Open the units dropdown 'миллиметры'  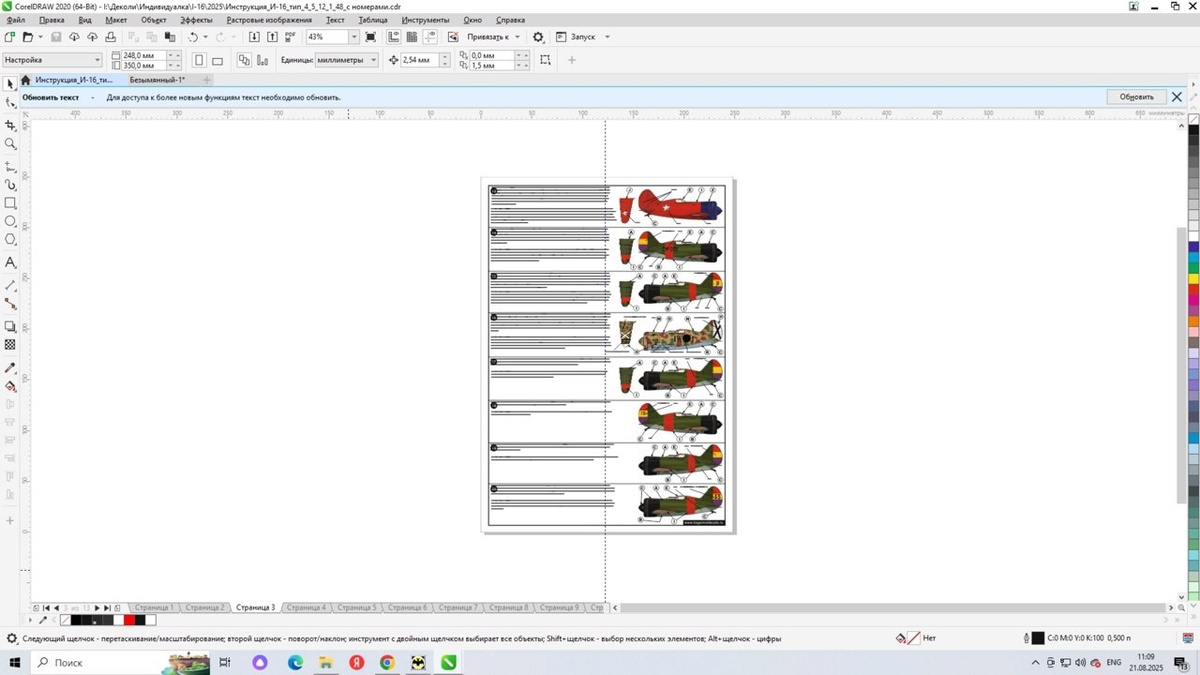[347, 60]
